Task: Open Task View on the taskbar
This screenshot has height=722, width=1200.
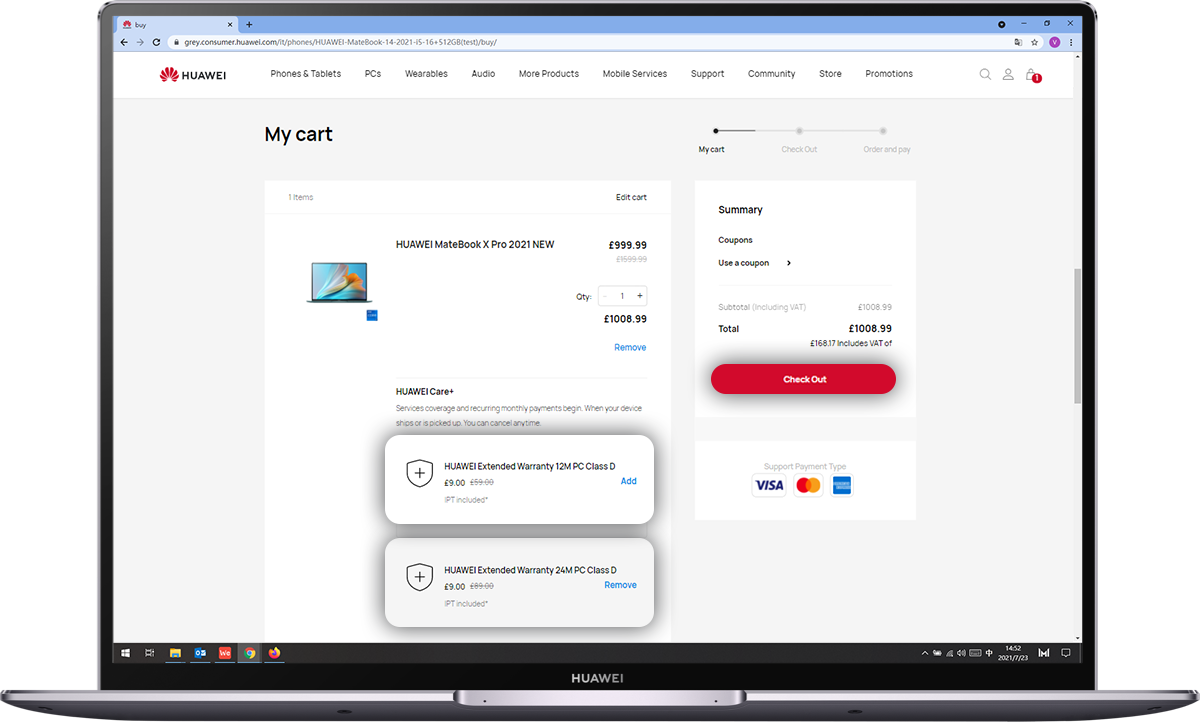Action: click(x=150, y=653)
